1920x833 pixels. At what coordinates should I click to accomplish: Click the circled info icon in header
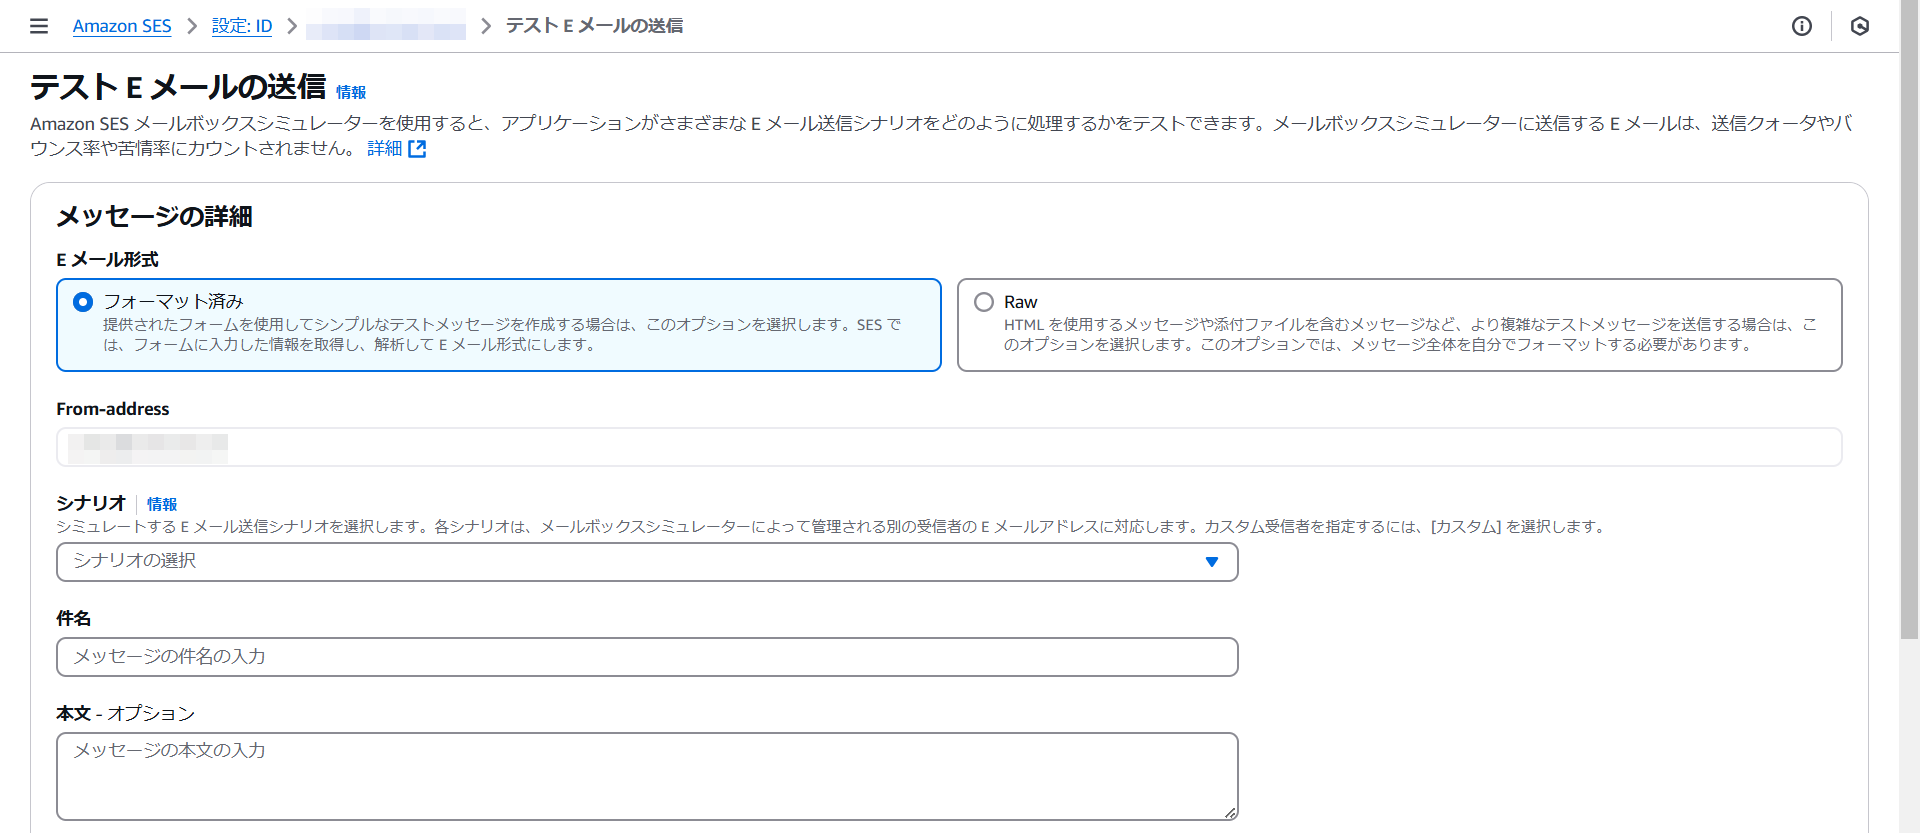click(1801, 26)
